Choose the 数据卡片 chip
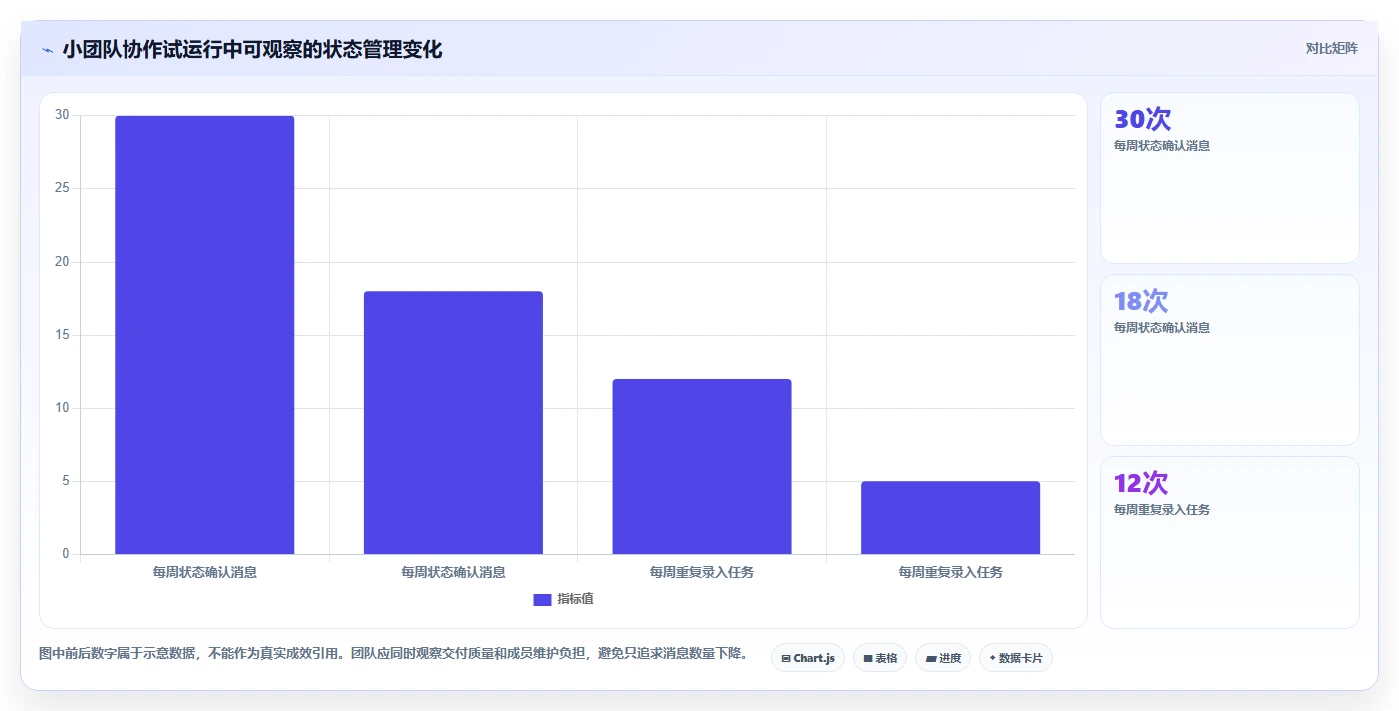Screen dimensions: 1399x711 click(1016, 658)
